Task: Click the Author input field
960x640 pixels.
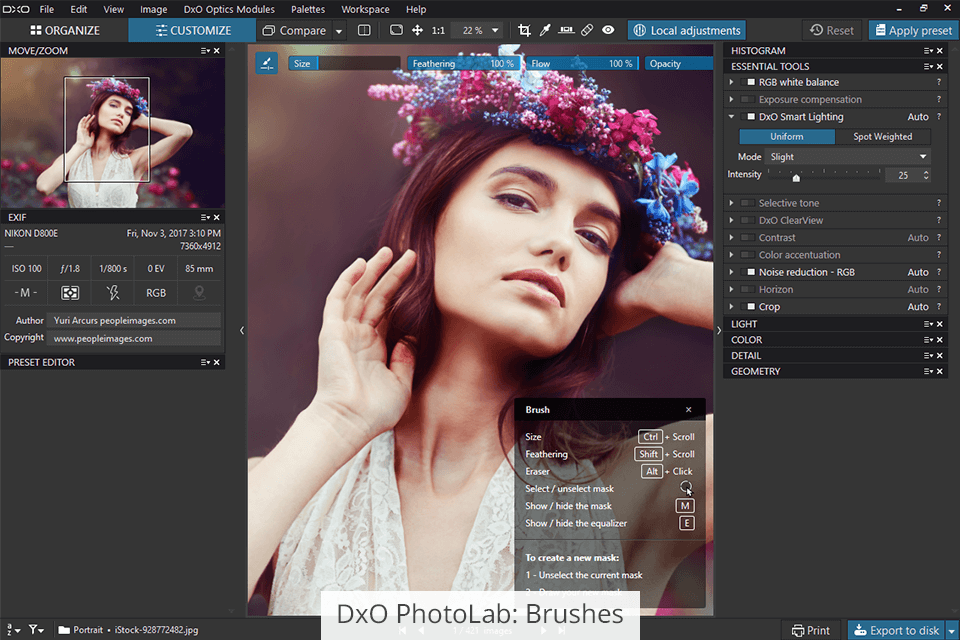Action: click(133, 320)
